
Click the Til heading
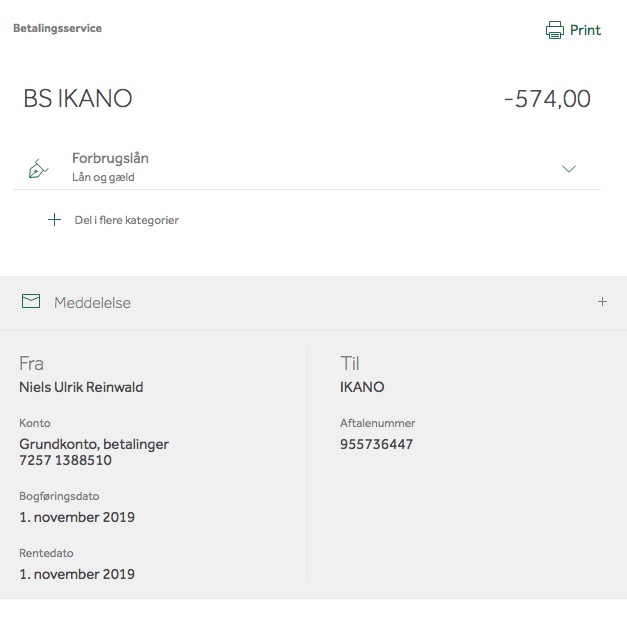coord(349,363)
